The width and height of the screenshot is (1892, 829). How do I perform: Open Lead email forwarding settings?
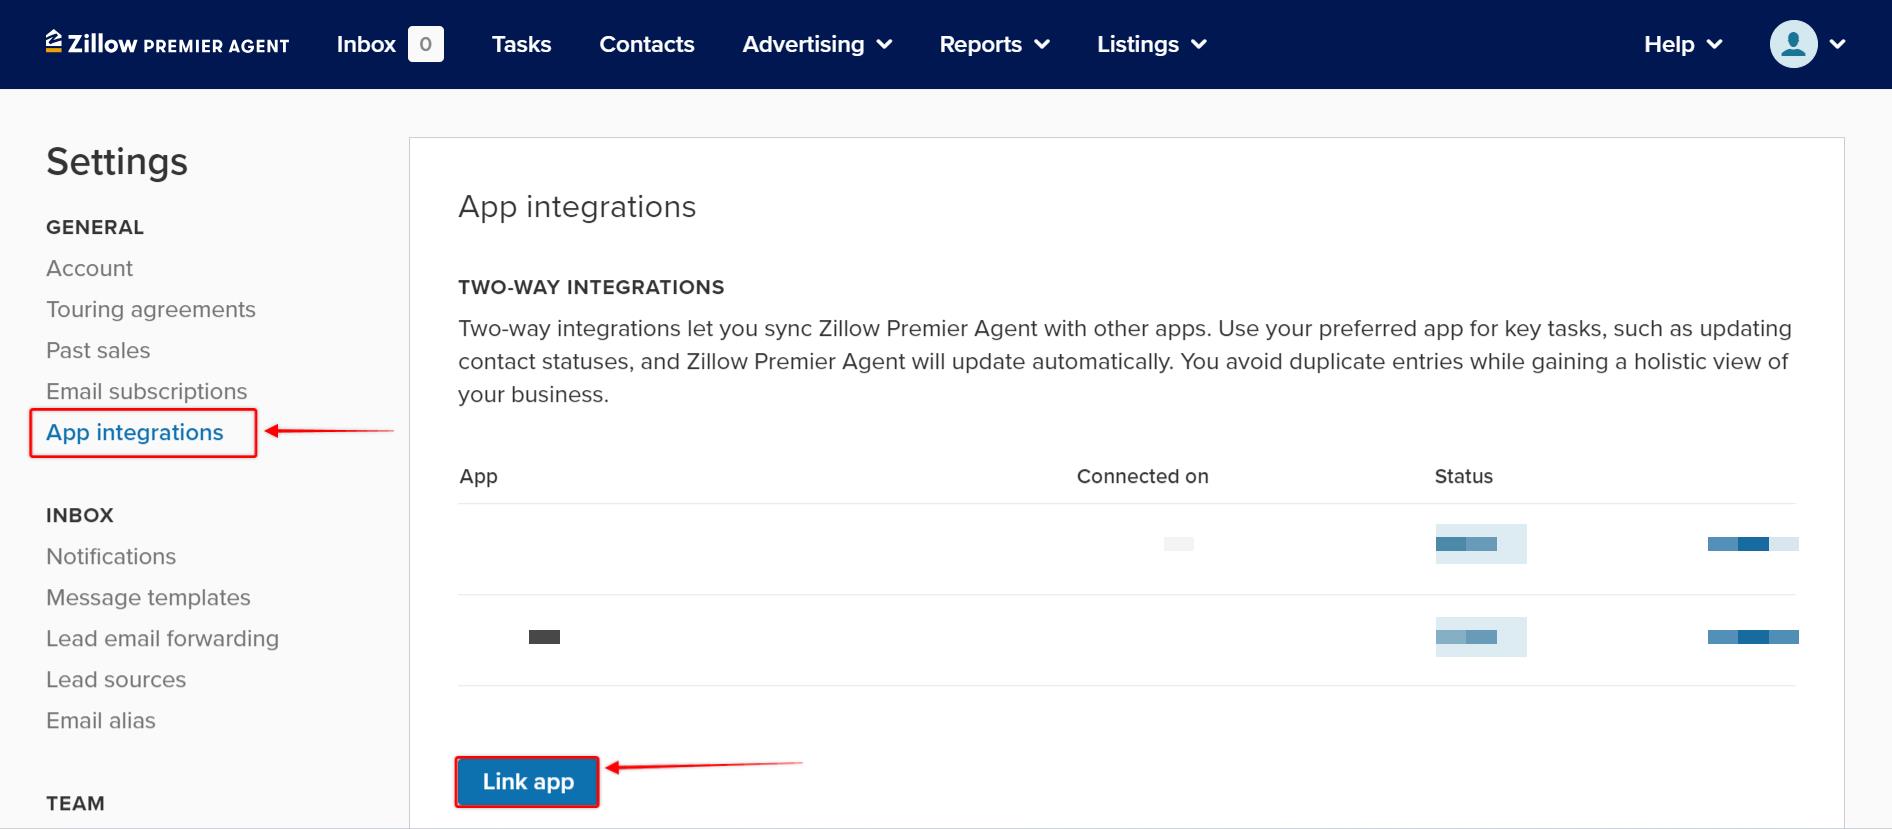162,638
